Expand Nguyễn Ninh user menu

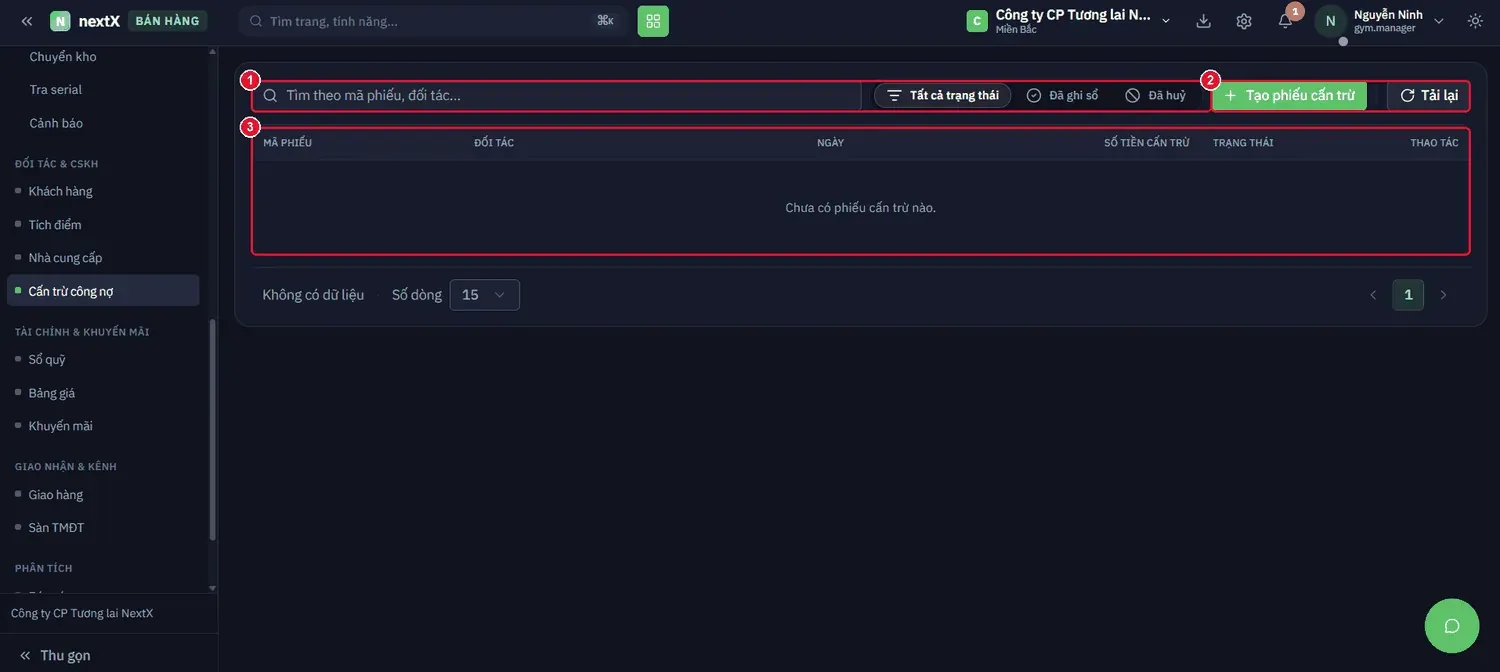(x=1439, y=21)
